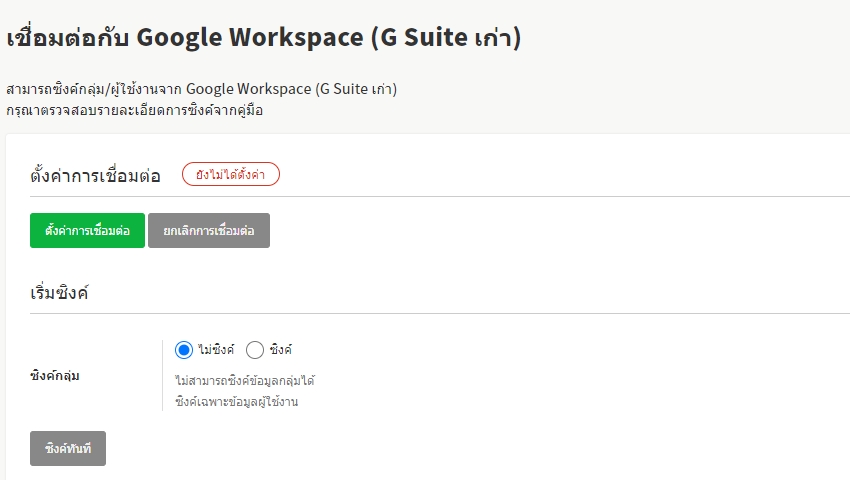Click the divider line under เริ่มซิงค์ heading
The width and height of the screenshot is (850, 480).
[x=440, y=313]
